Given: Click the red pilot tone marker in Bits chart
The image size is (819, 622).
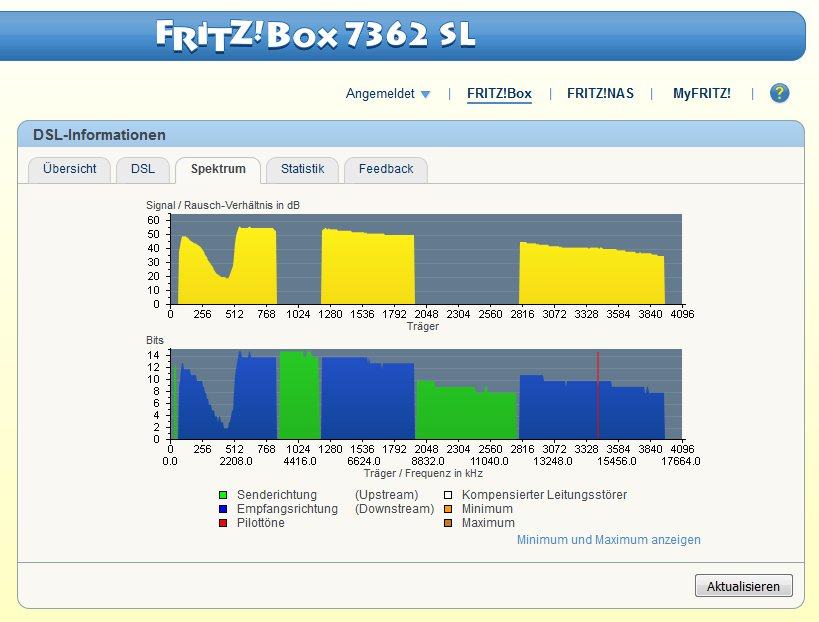Looking at the screenshot, I should (598, 395).
